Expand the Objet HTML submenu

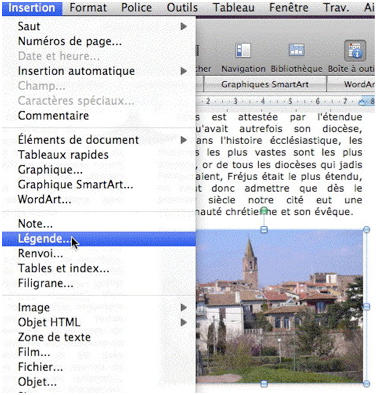(x=99, y=322)
